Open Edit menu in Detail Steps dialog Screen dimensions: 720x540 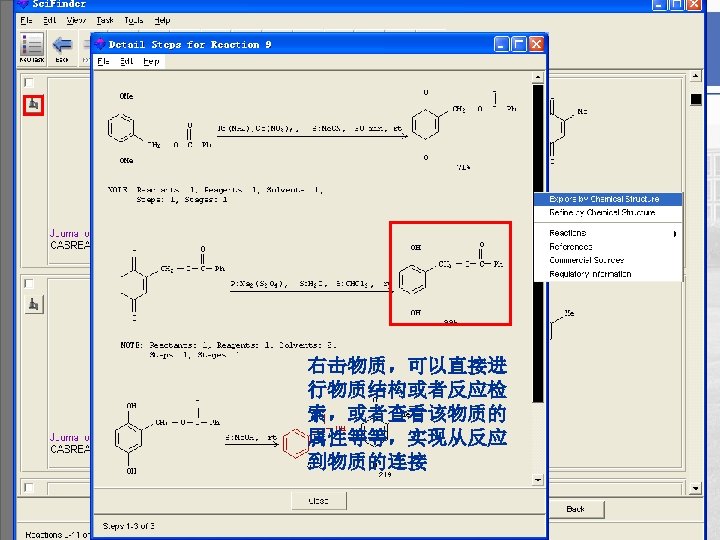(126, 62)
